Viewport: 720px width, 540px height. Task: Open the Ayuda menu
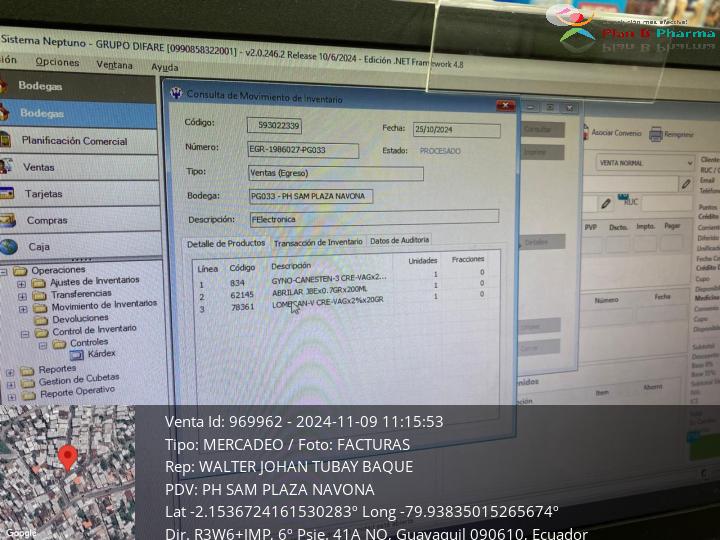click(x=164, y=67)
